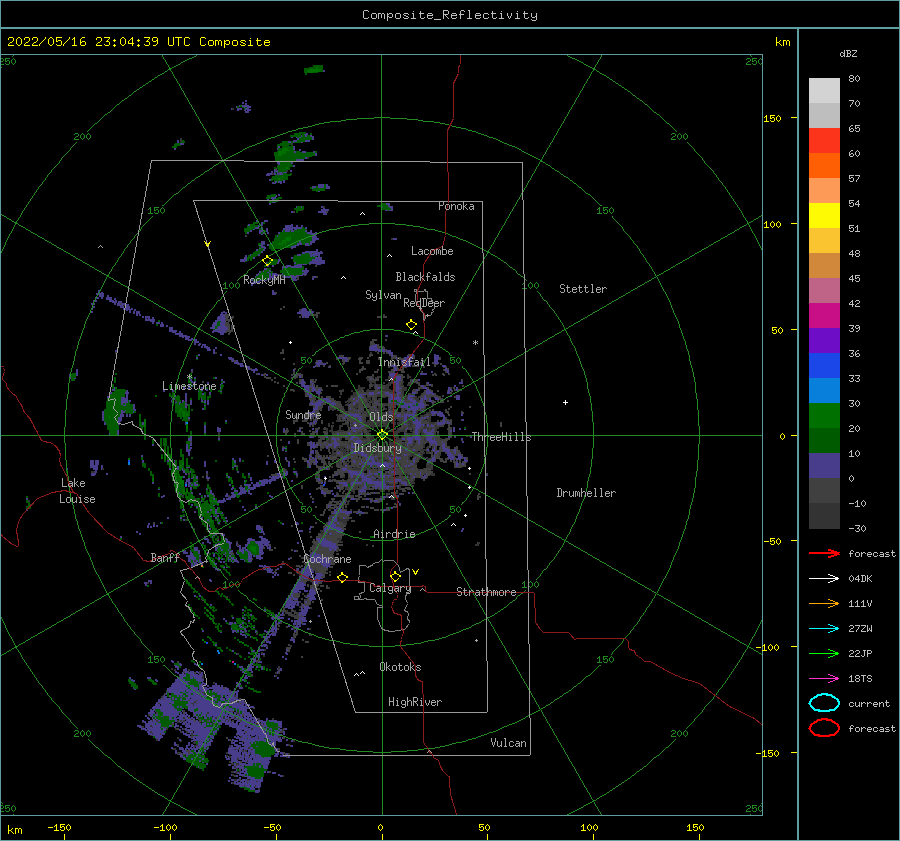Click the "current" legend label
Viewport: 900px width, 841px height.
(869, 703)
